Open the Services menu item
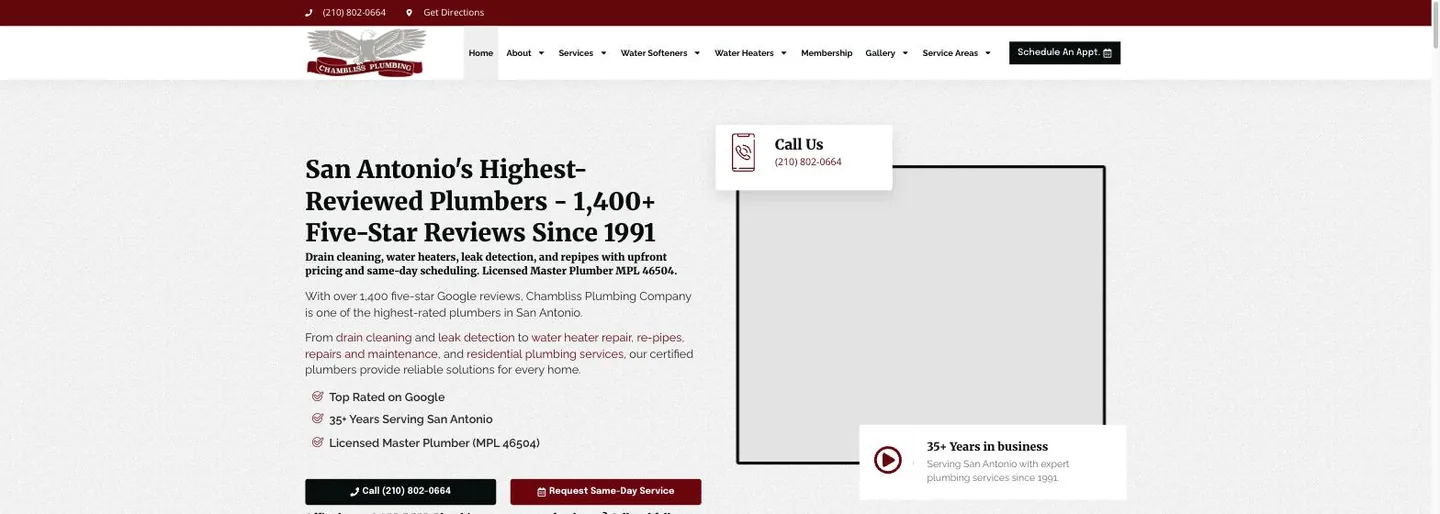 (576, 53)
